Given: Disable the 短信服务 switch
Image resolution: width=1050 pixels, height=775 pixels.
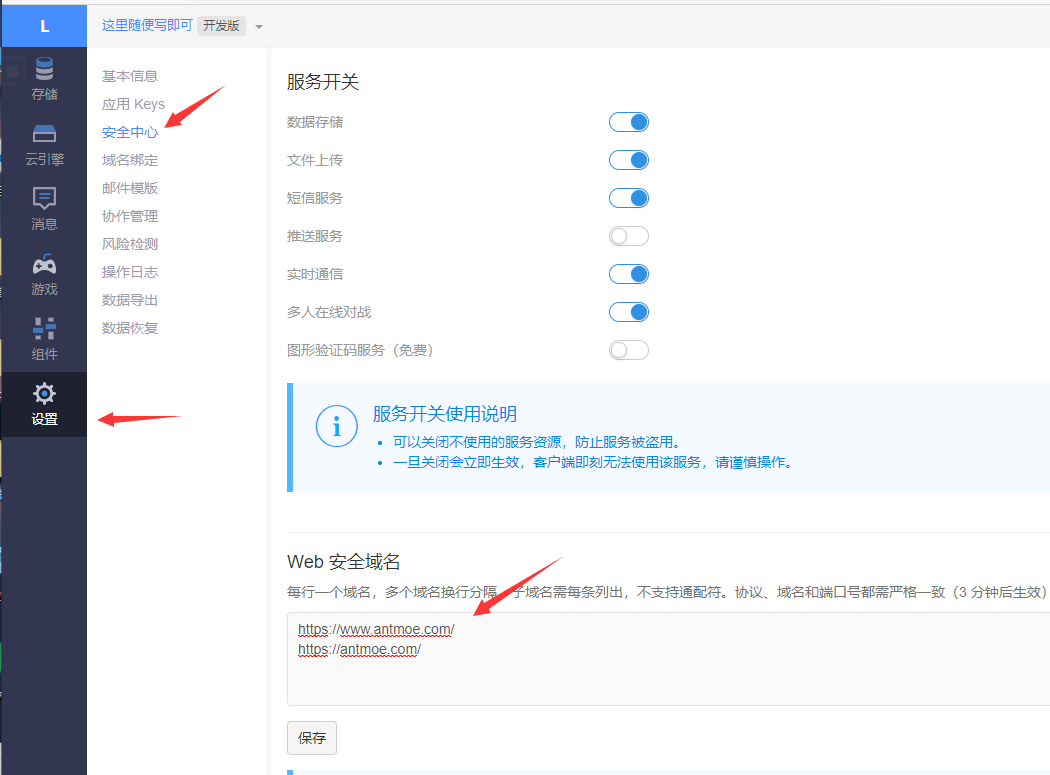Looking at the screenshot, I should (629, 198).
